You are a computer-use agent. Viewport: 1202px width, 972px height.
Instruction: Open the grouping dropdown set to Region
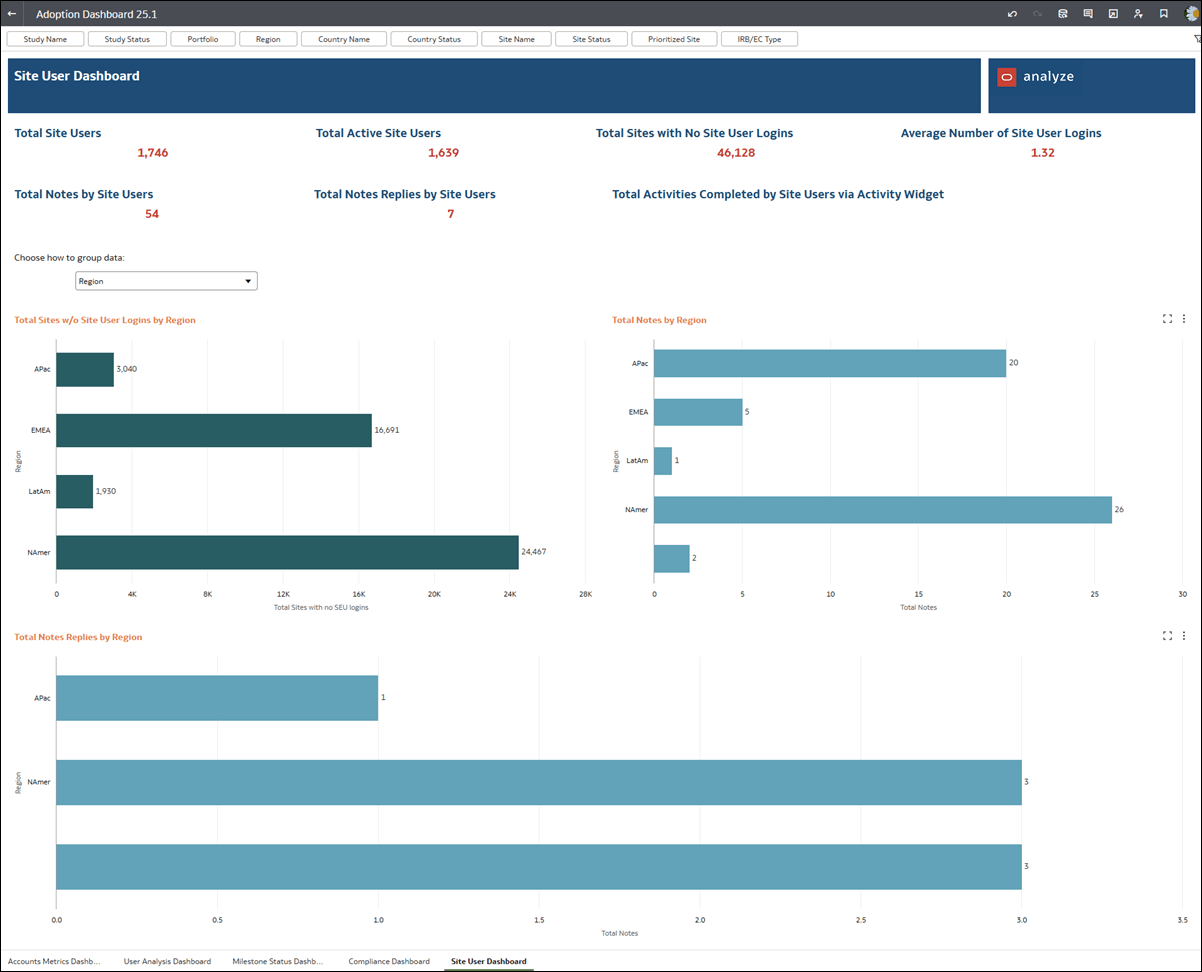point(166,281)
